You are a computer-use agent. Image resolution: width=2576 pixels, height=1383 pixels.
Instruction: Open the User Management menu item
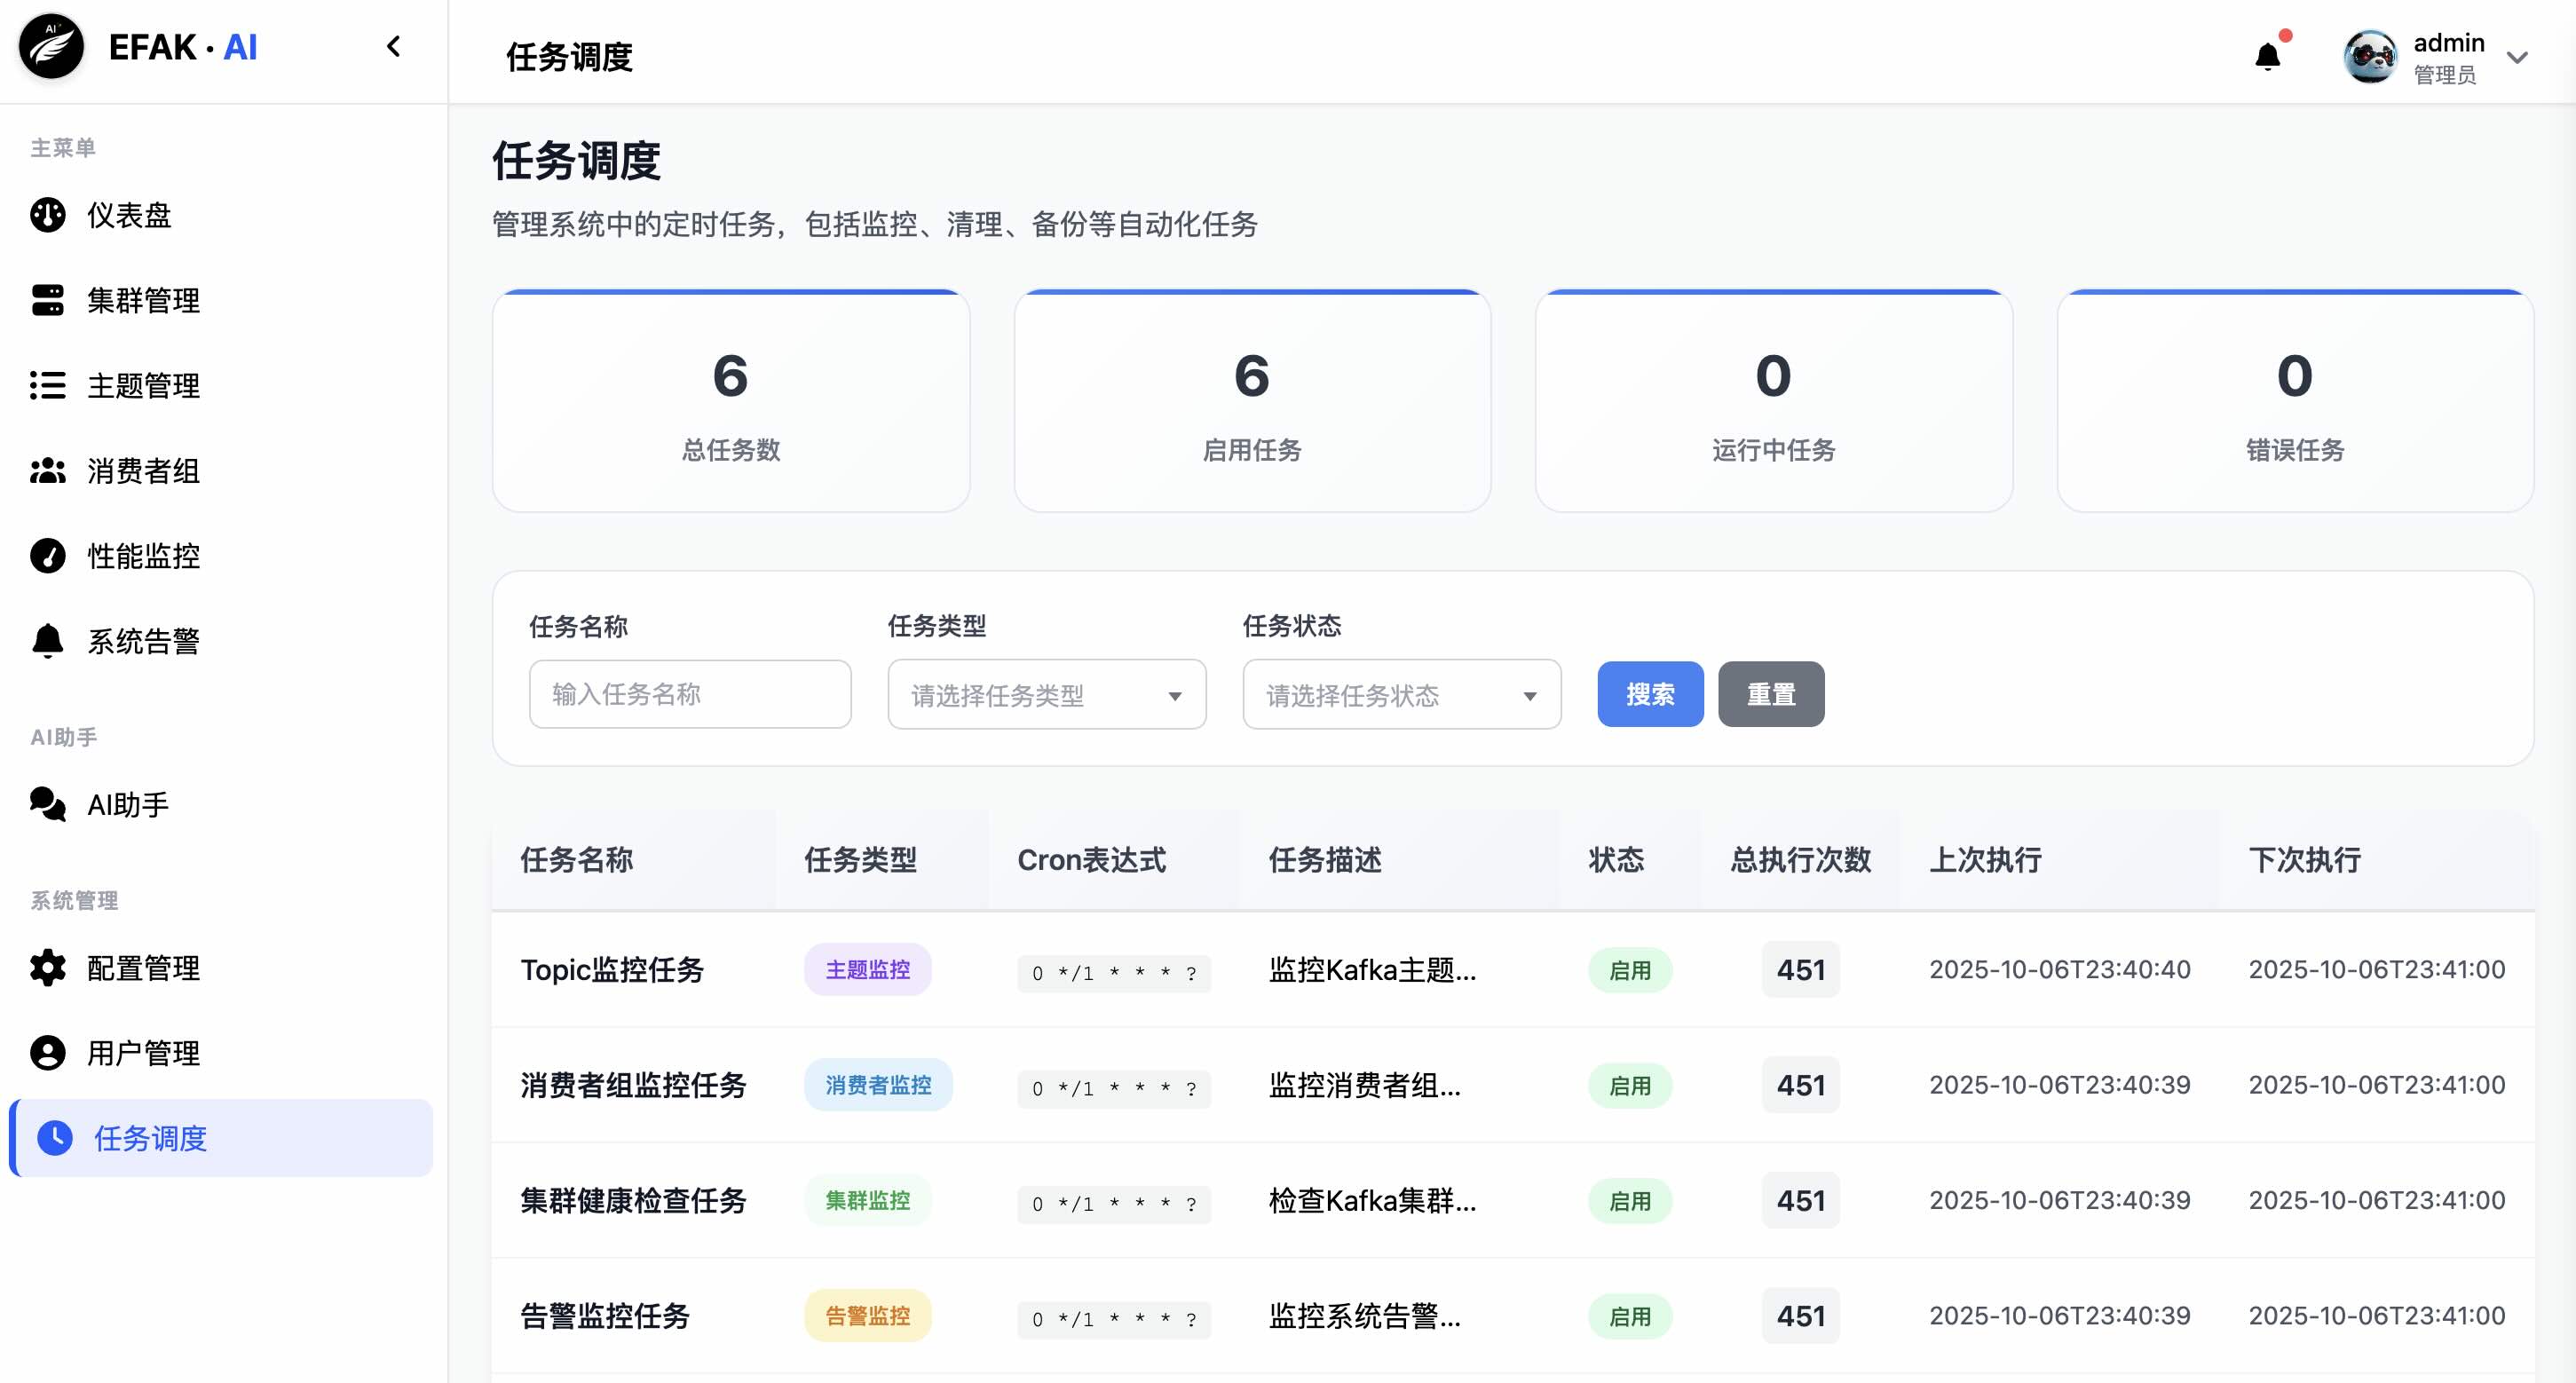click(143, 1052)
